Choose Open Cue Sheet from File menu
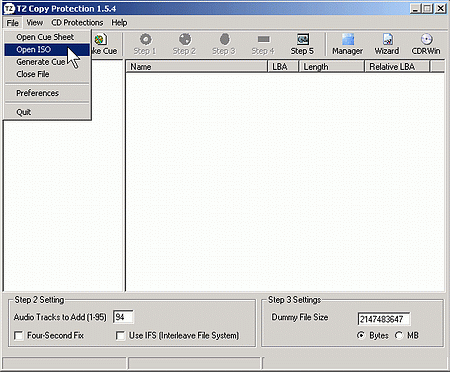Screen dimensions: 450x372 47,37
